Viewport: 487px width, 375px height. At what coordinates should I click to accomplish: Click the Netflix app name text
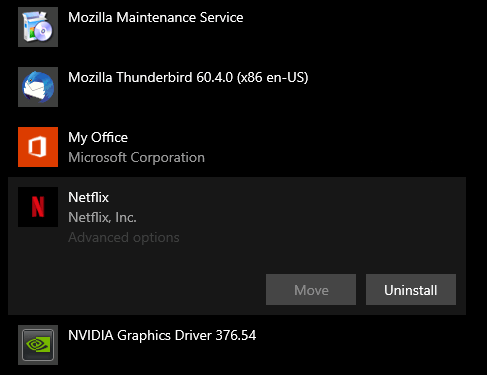pyautogui.click(x=88, y=197)
